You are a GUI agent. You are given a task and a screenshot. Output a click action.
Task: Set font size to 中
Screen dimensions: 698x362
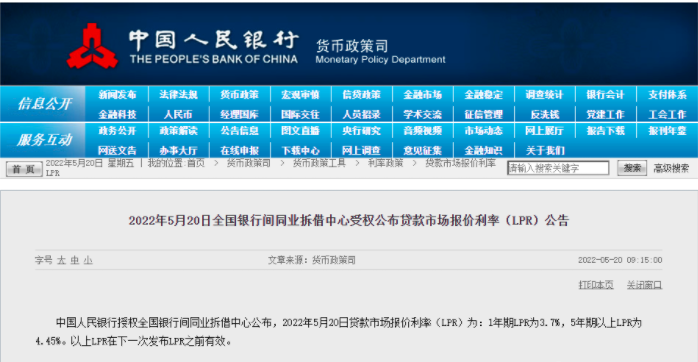click(75, 260)
